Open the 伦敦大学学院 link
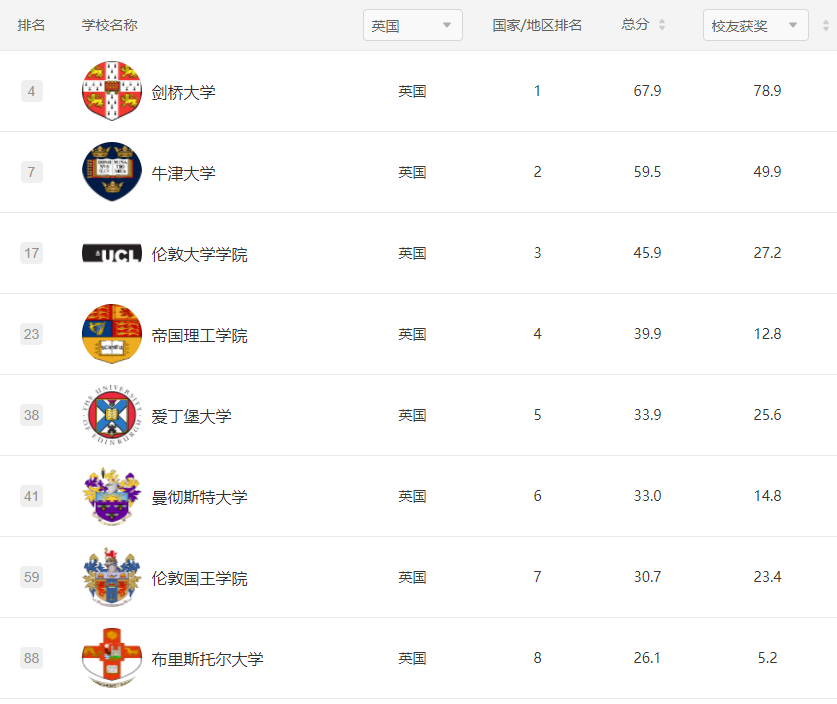Viewport: 837px width, 704px height. [200, 255]
